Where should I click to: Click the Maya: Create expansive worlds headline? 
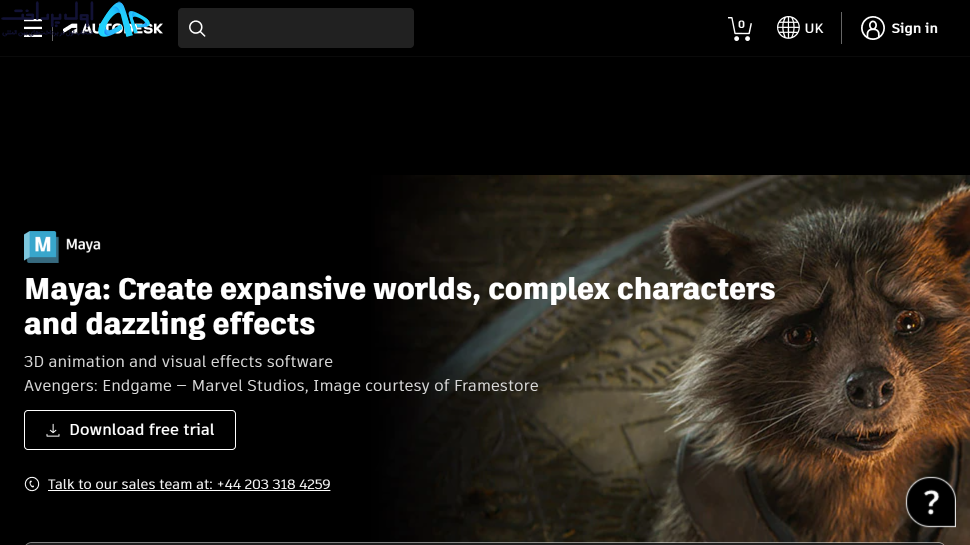click(x=400, y=306)
